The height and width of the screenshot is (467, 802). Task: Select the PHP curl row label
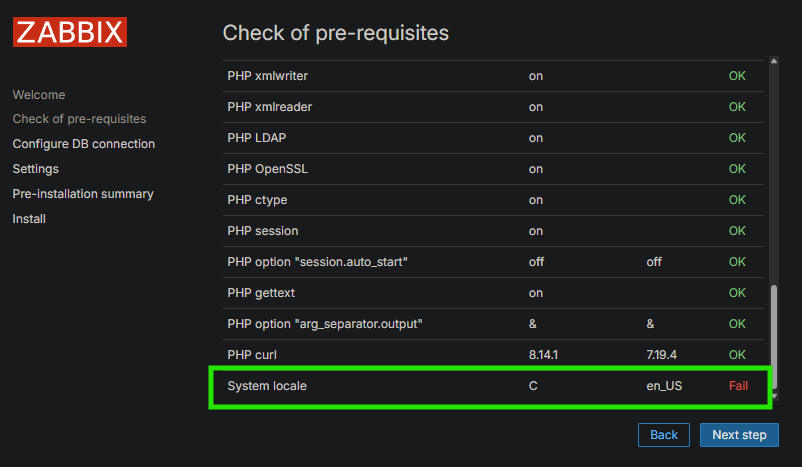[251, 355]
